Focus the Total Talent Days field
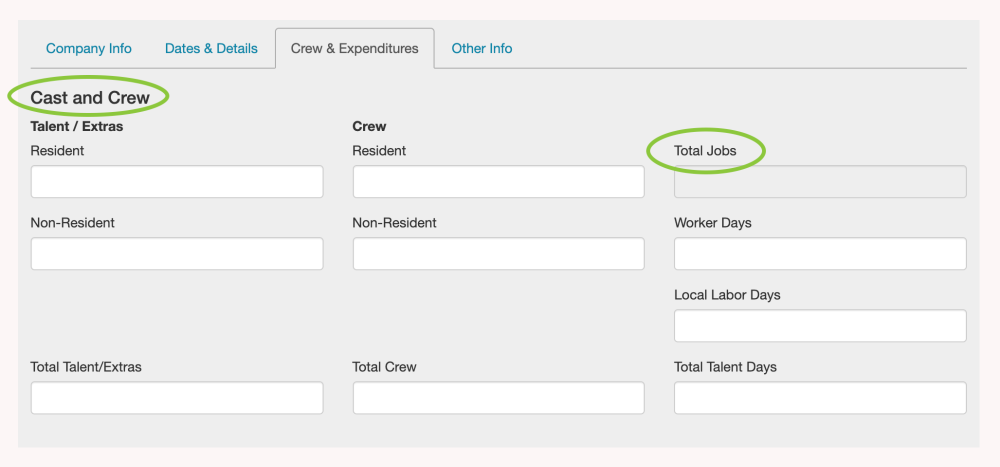The image size is (1000, 467). tap(820, 398)
